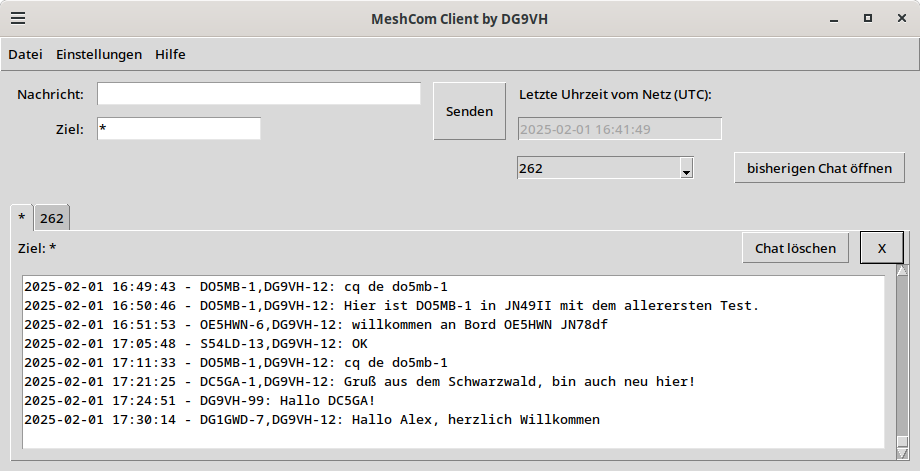Click the Letzte Uhrzeit UTC time field
The height and width of the screenshot is (471, 920).
click(x=620, y=129)
